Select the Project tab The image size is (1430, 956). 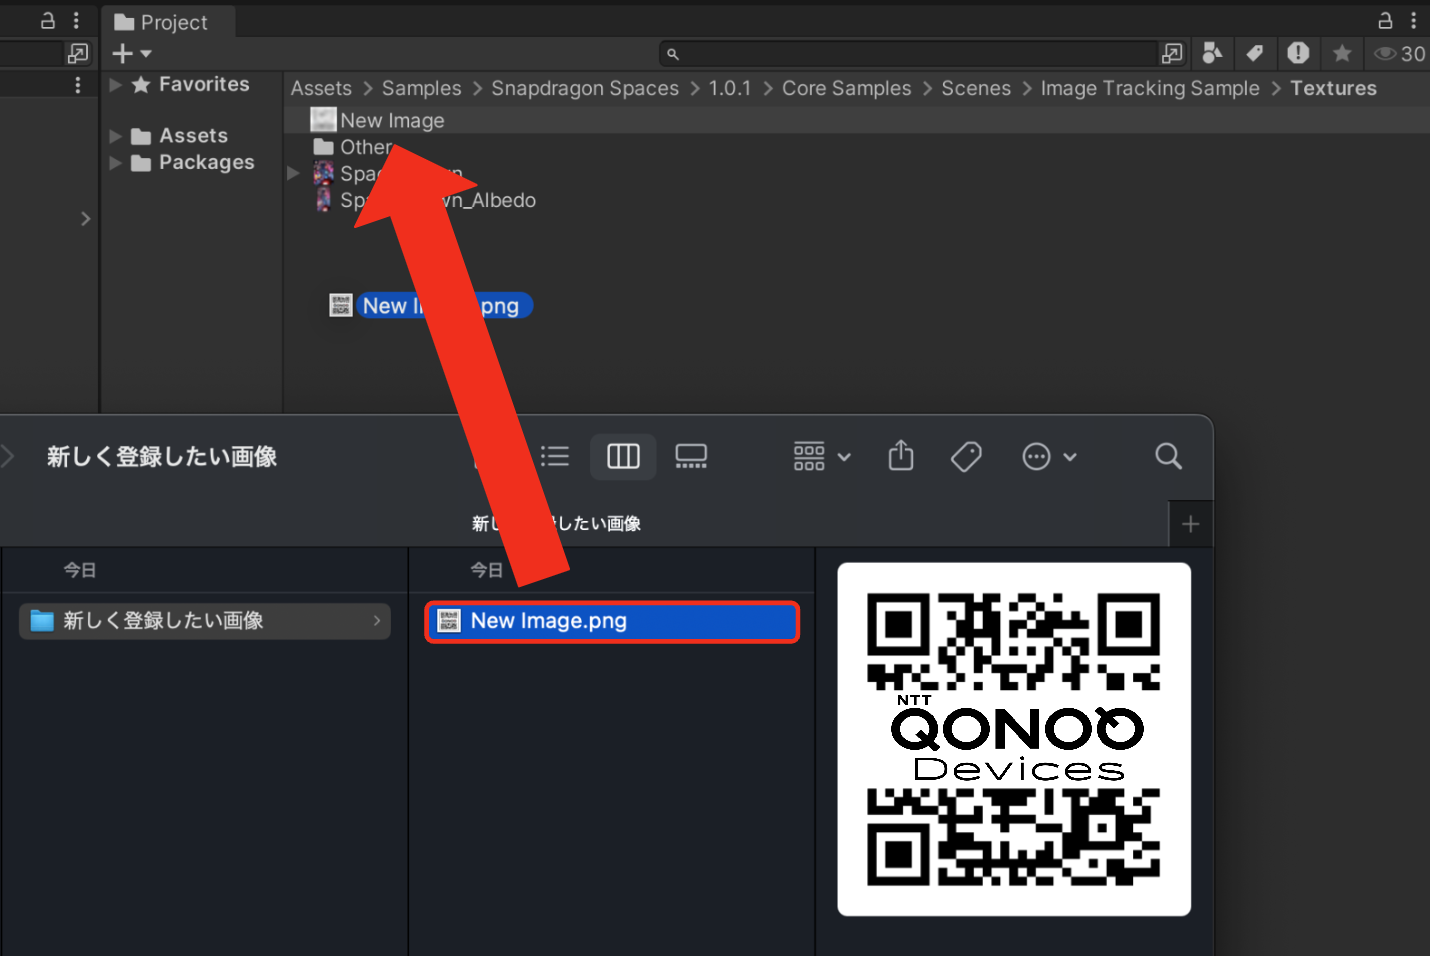pyautogui.click(x=162, y=22)
